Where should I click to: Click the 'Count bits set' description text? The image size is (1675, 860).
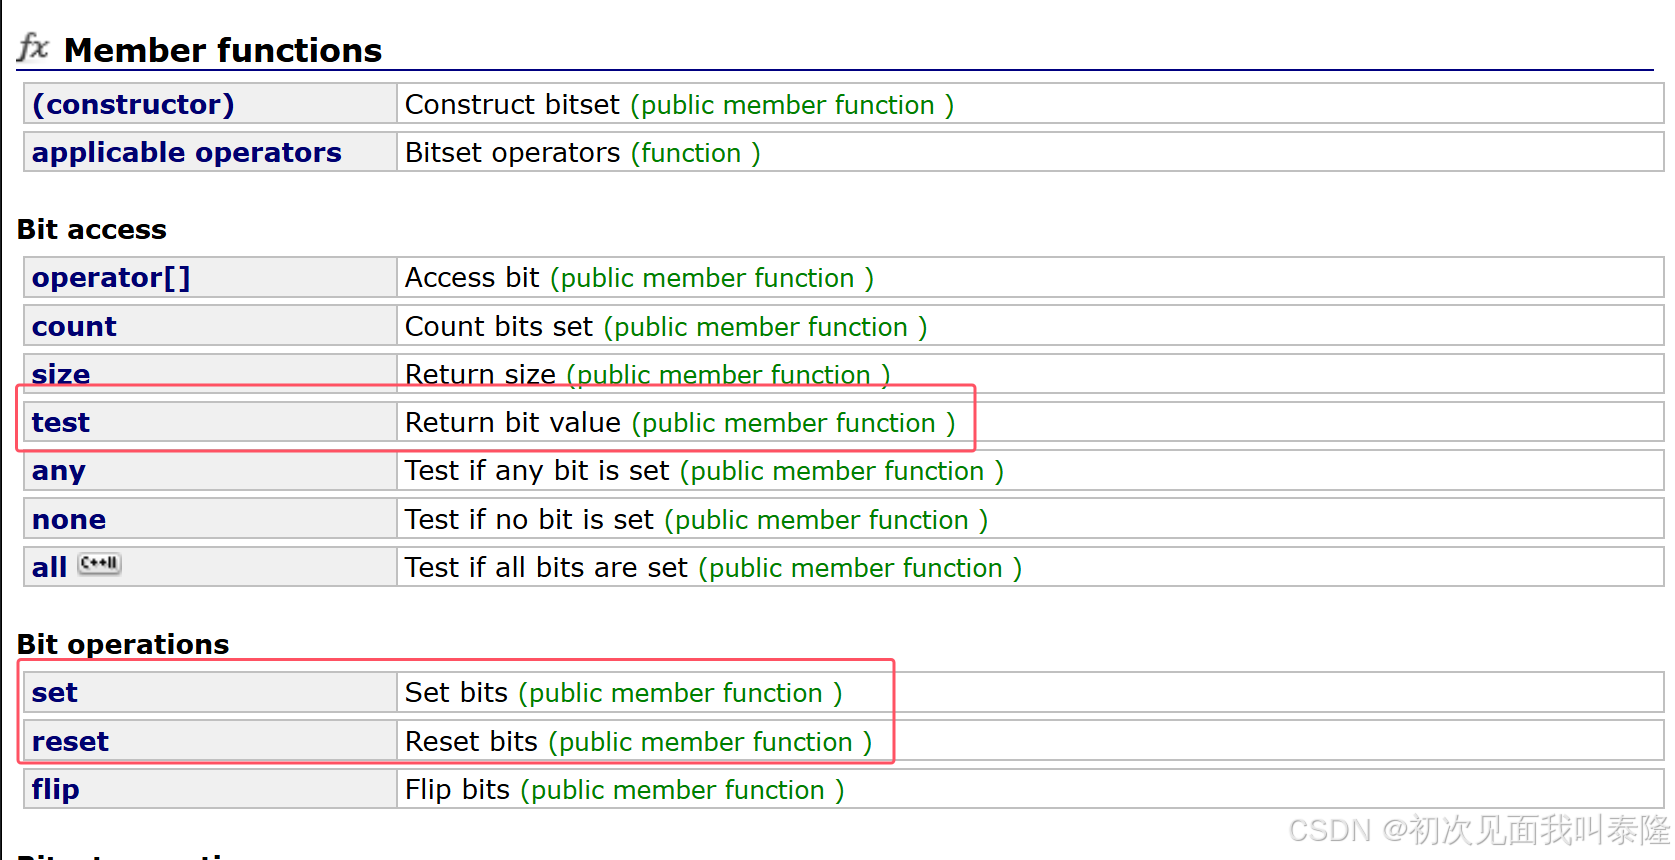point(499,326)
